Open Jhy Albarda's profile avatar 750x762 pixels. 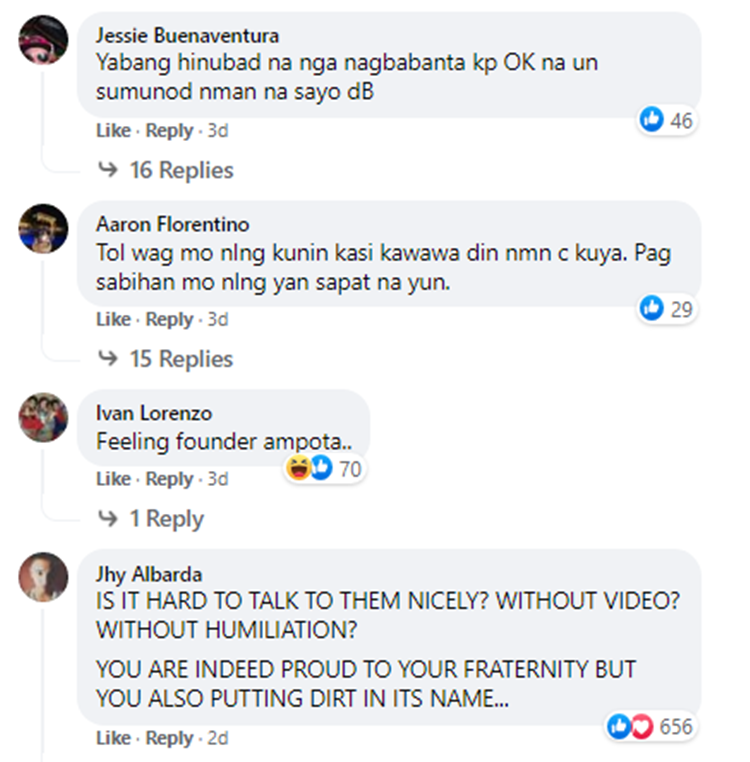[43, 577]
